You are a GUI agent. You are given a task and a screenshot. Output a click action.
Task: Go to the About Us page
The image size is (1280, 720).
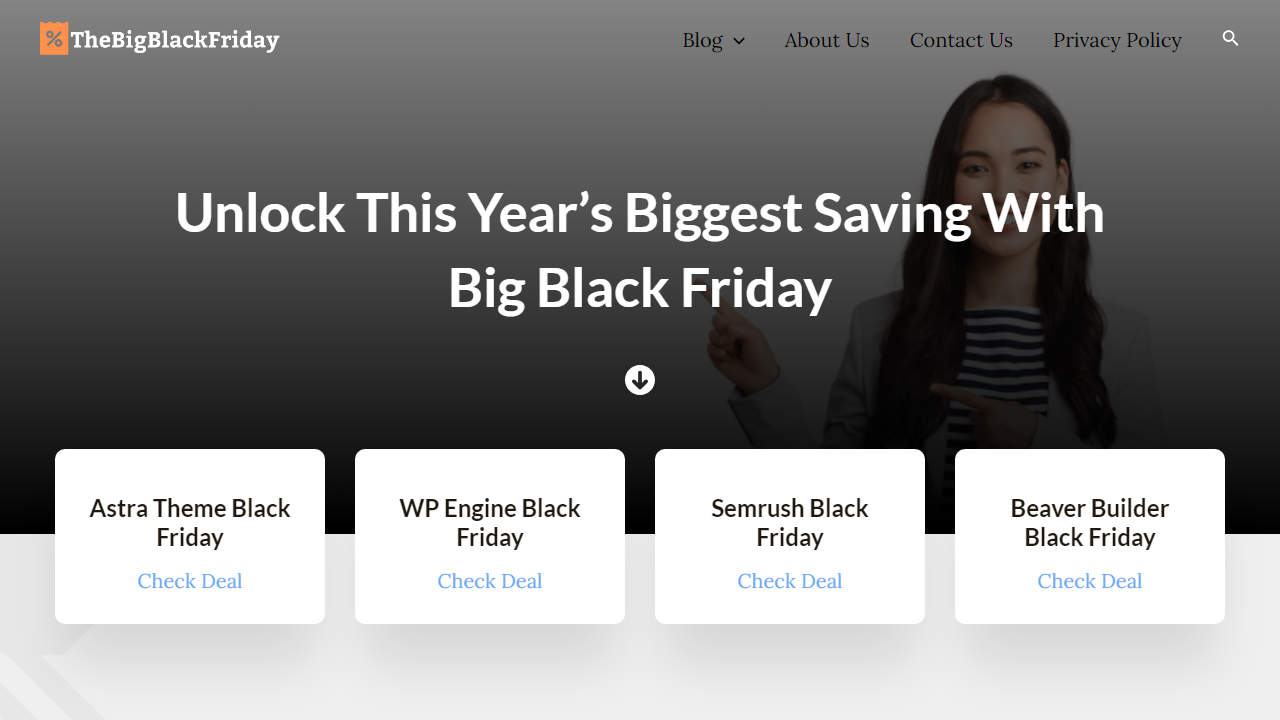tap(827, 40)
